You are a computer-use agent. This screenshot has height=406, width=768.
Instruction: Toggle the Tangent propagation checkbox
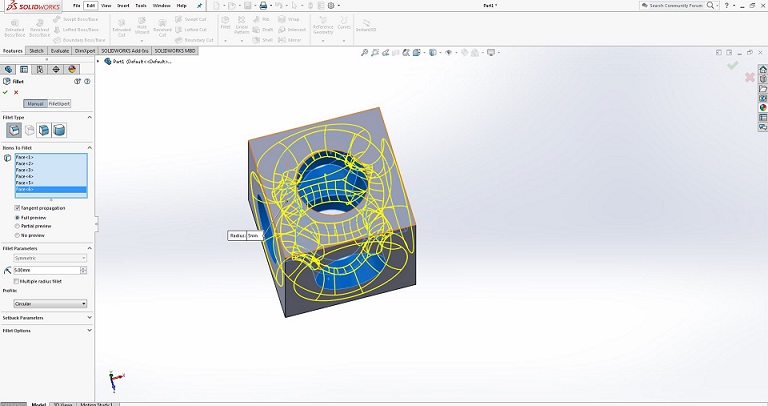click(17, 208)
